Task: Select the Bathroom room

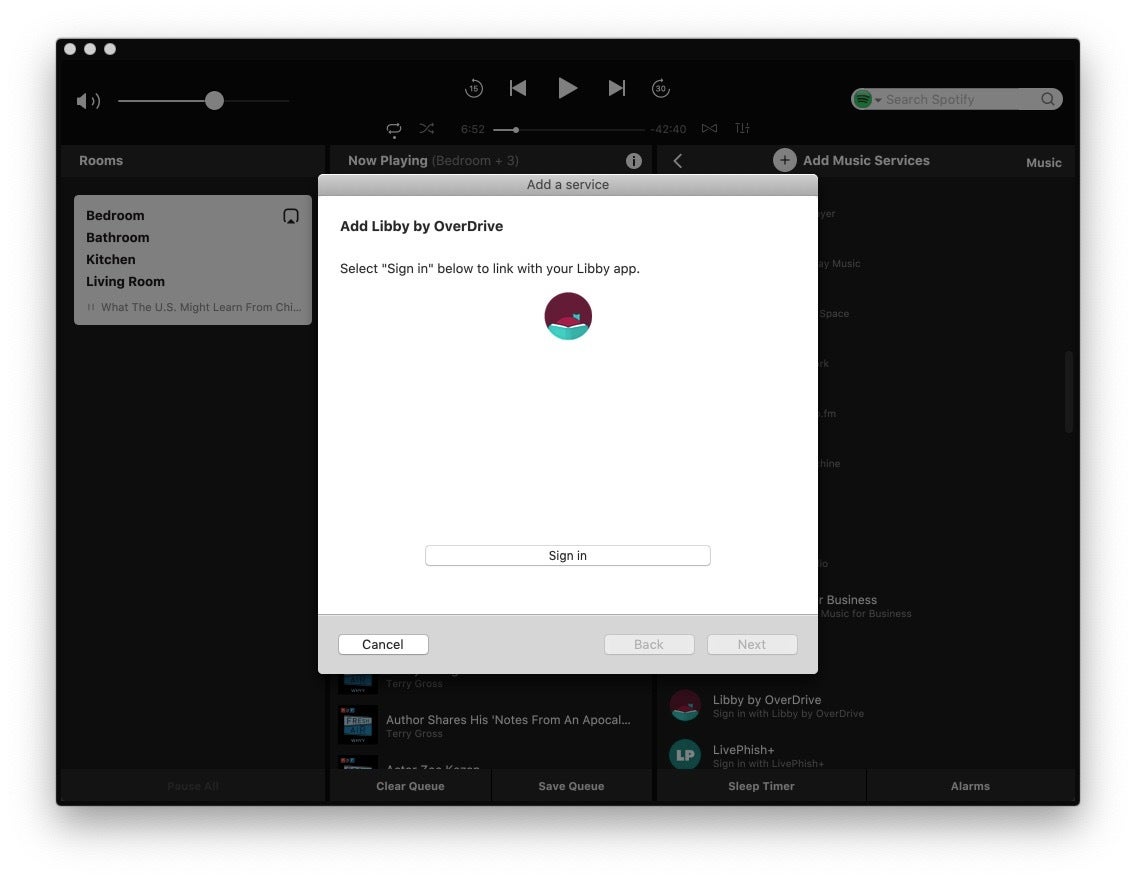Action: (x=117, y=238)
